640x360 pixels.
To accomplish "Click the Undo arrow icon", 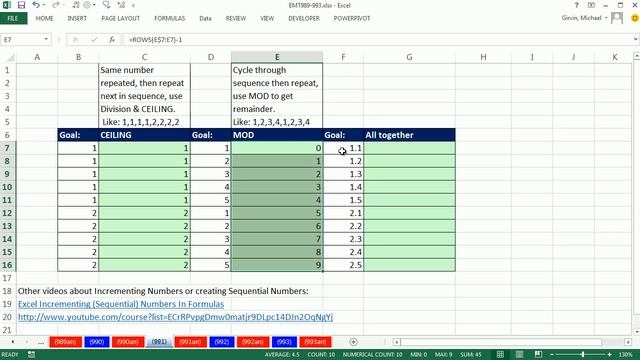I will coord(36,5).
